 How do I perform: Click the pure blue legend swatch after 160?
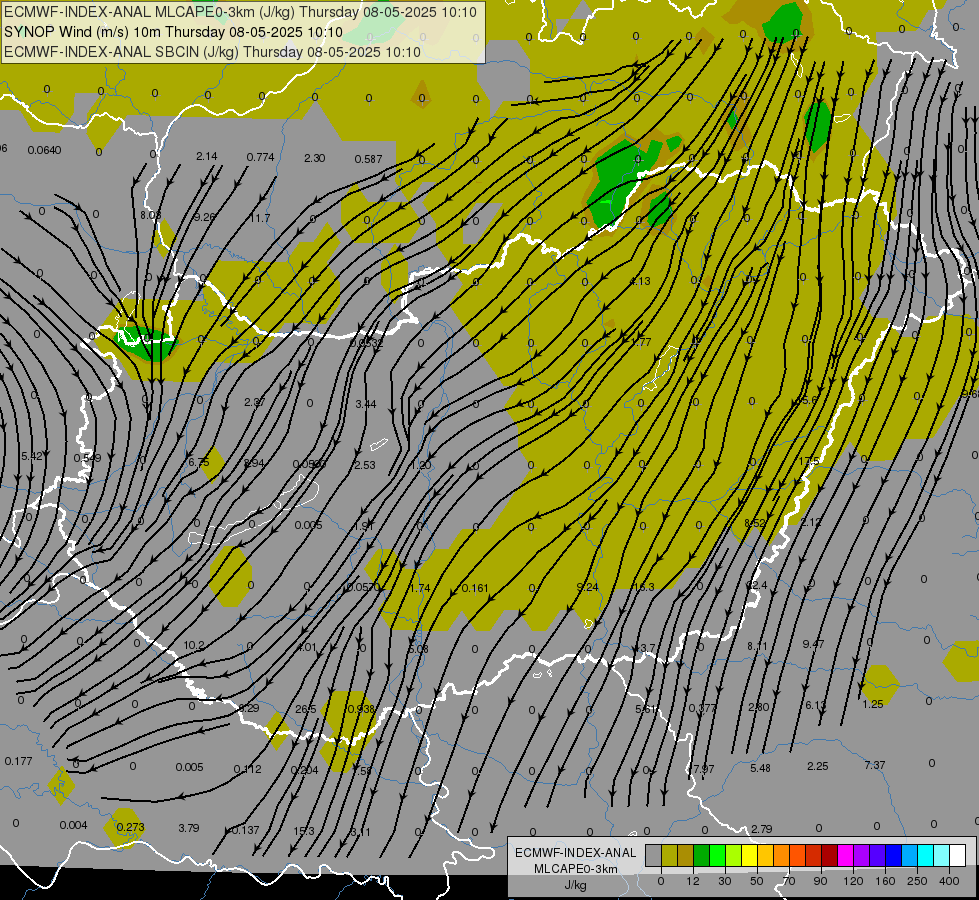point(894,855)
